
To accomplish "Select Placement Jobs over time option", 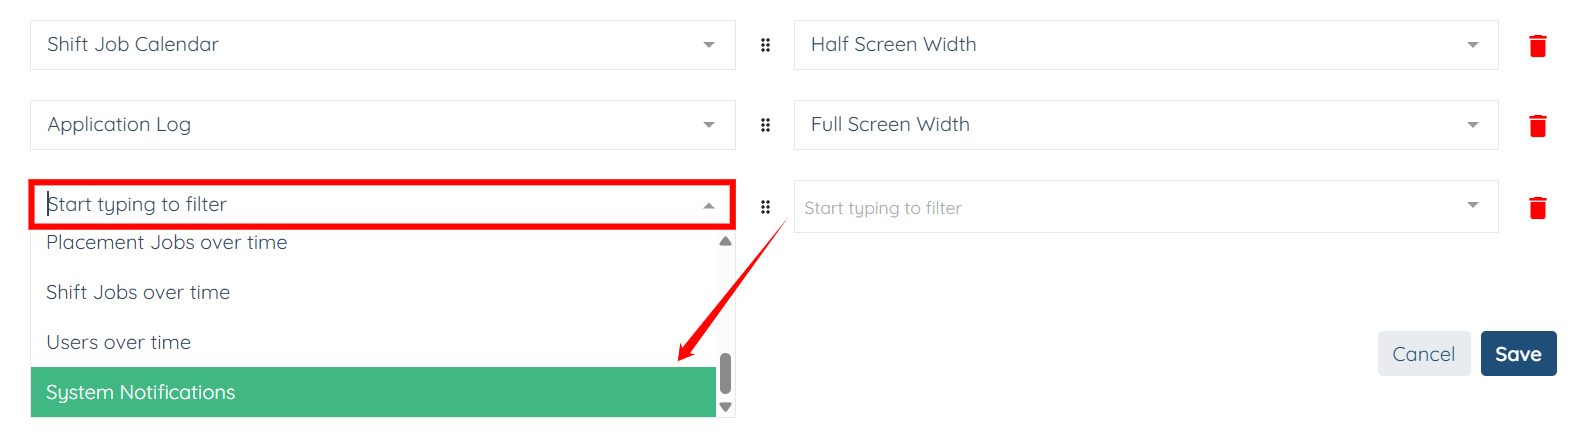I will click(167, 243).
